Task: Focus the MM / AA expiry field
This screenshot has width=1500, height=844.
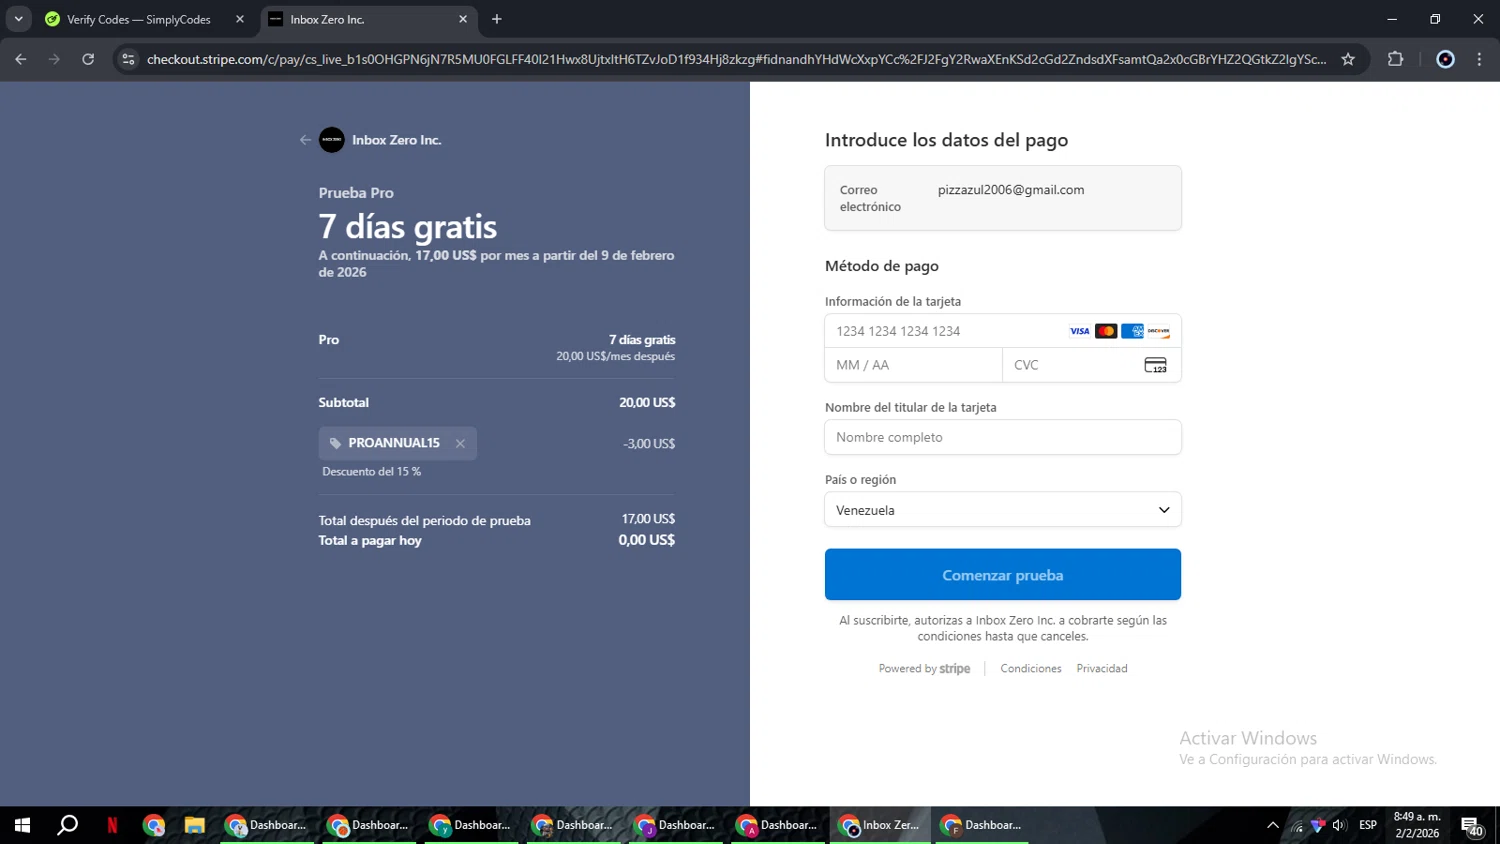Action: pyautogui.click(x=913, y=365)
